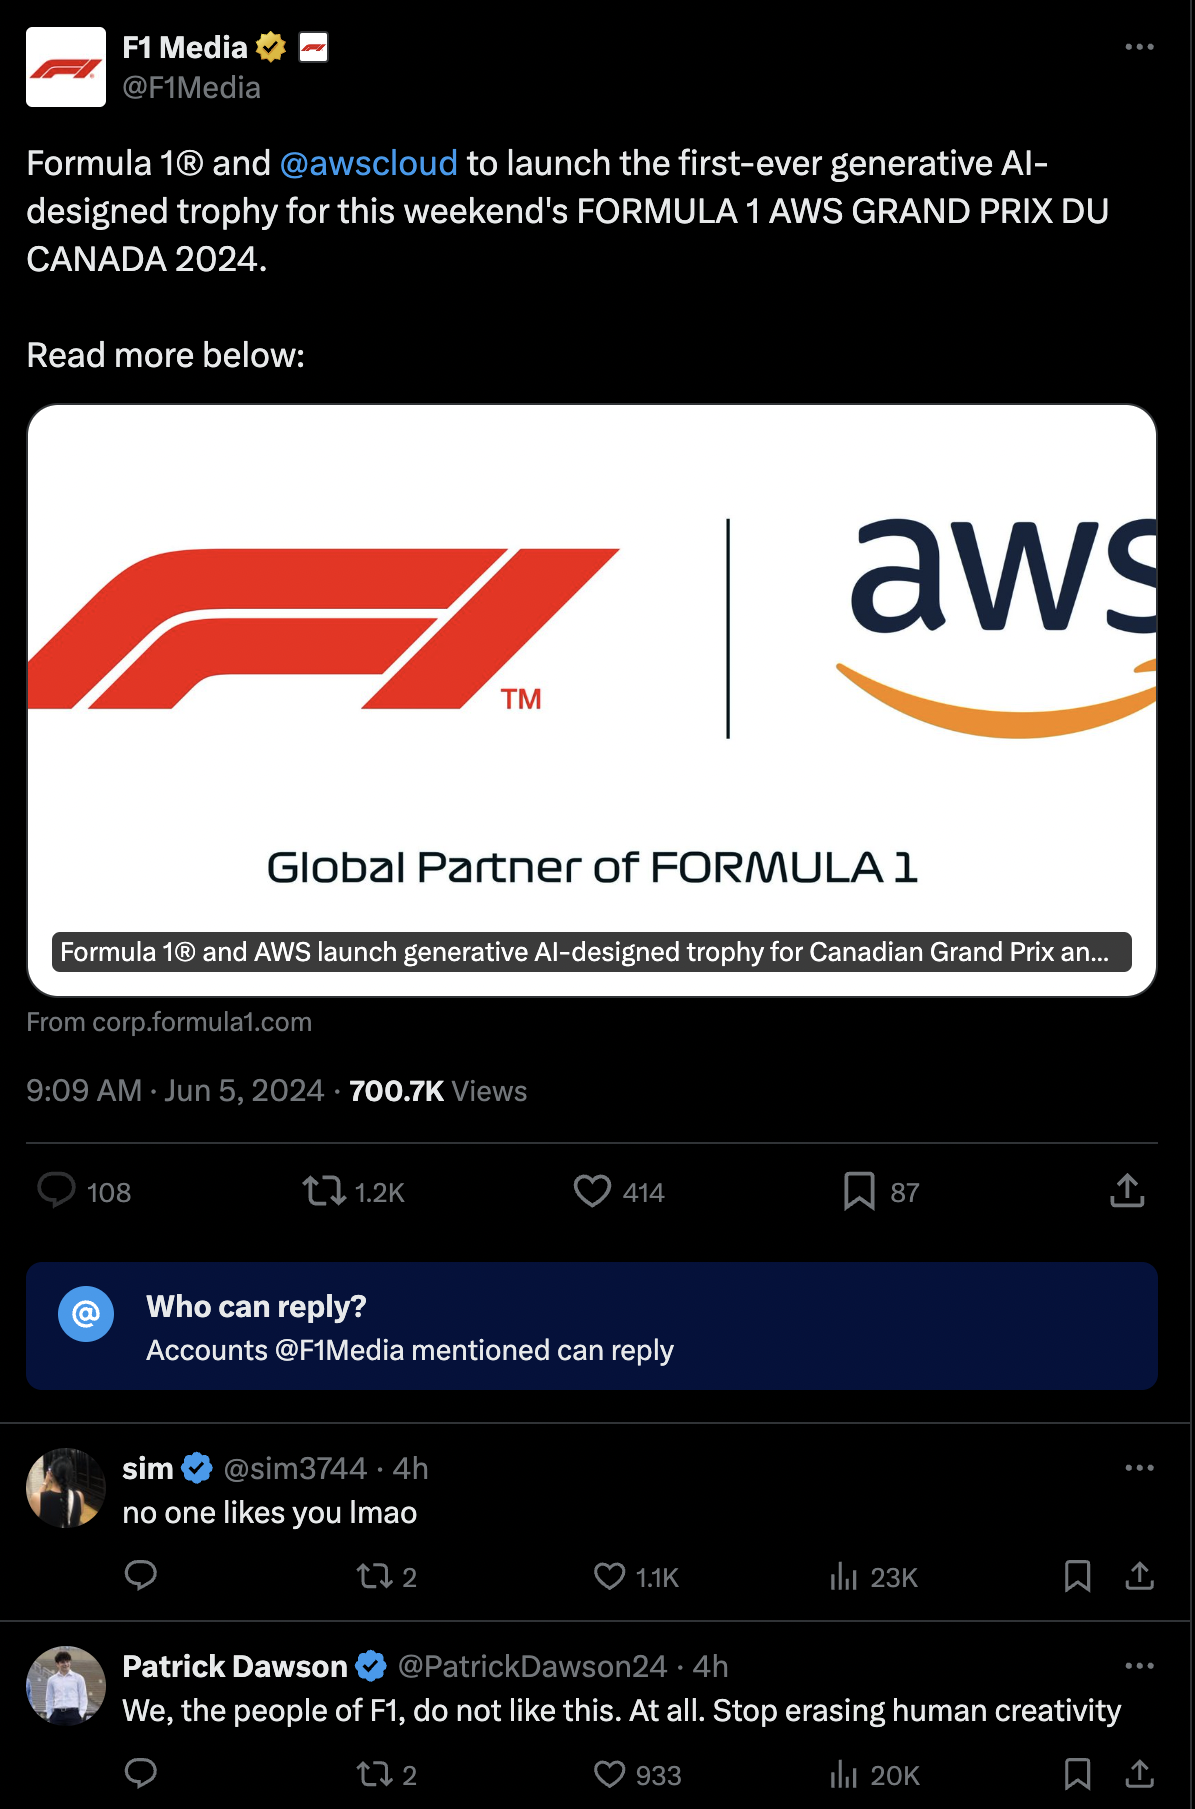Like Patrick Dawson's reply
Screen dimensions: 1195x1809
point(609,1774)
